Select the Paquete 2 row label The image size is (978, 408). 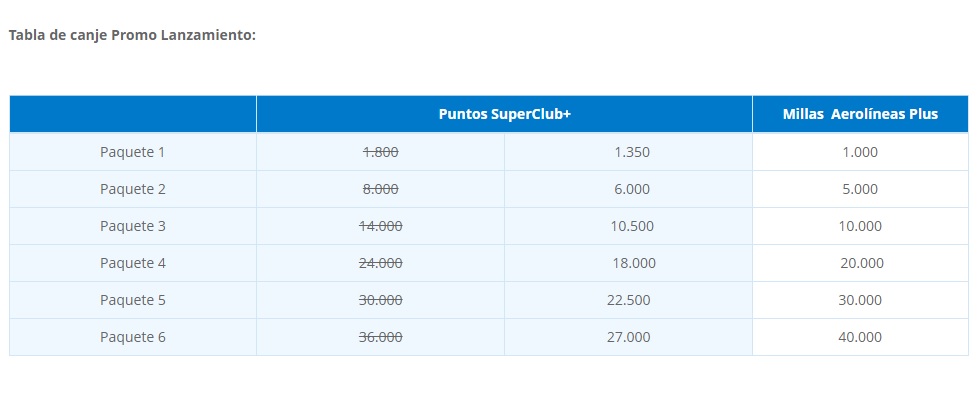[133, 189]
